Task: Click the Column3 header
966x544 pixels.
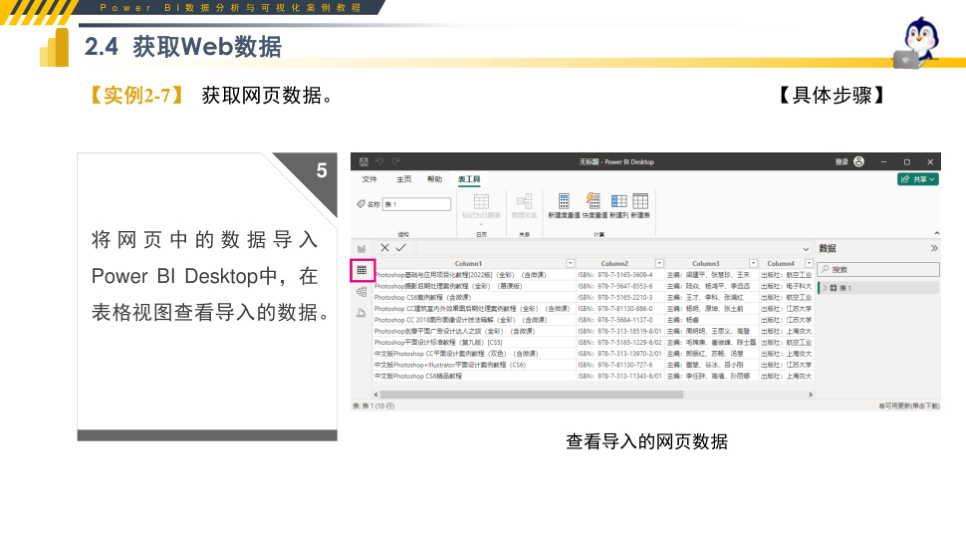Action: tap(705, 264)
